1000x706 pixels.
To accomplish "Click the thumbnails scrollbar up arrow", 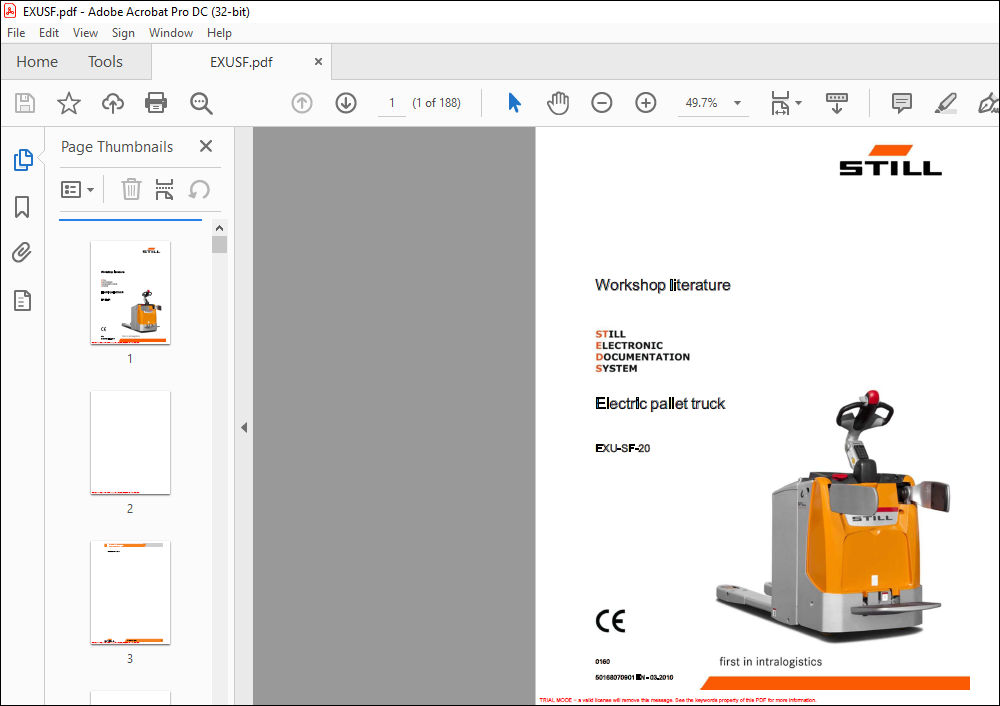I will pos(219,228).
